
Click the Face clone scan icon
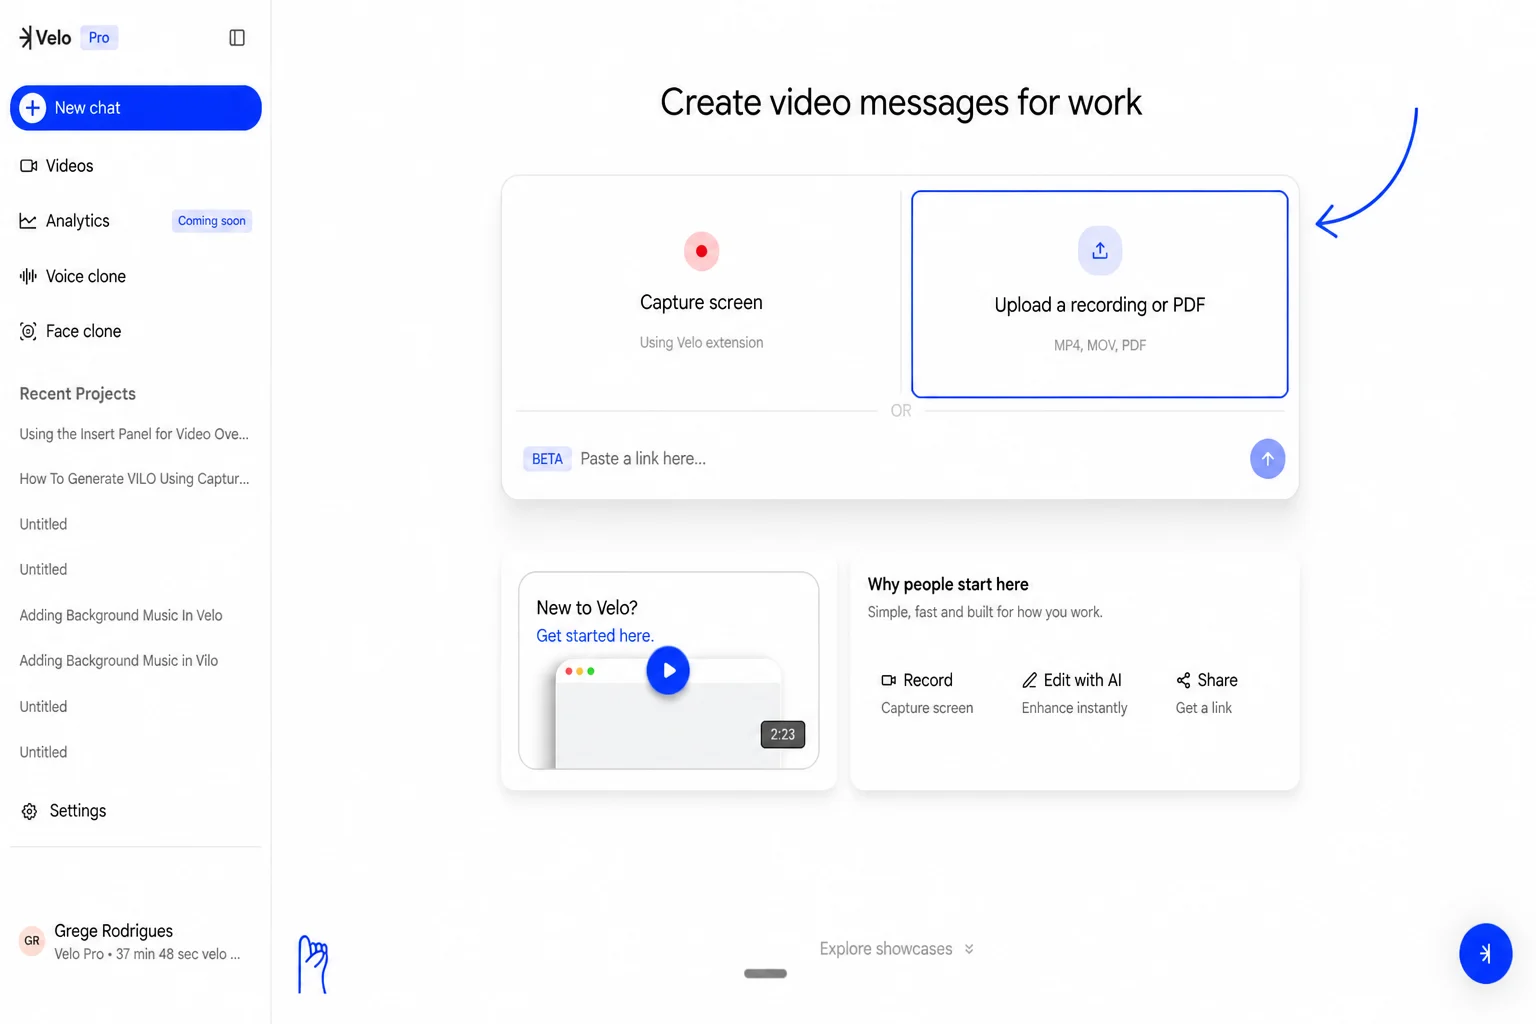[x=28, y=331]
